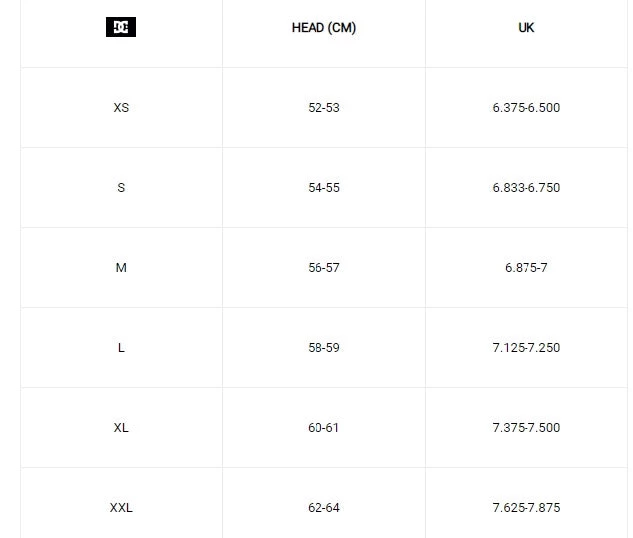633x538 pixels.
Task: Select the XXL size cell
Action: [x=121, y=508]
